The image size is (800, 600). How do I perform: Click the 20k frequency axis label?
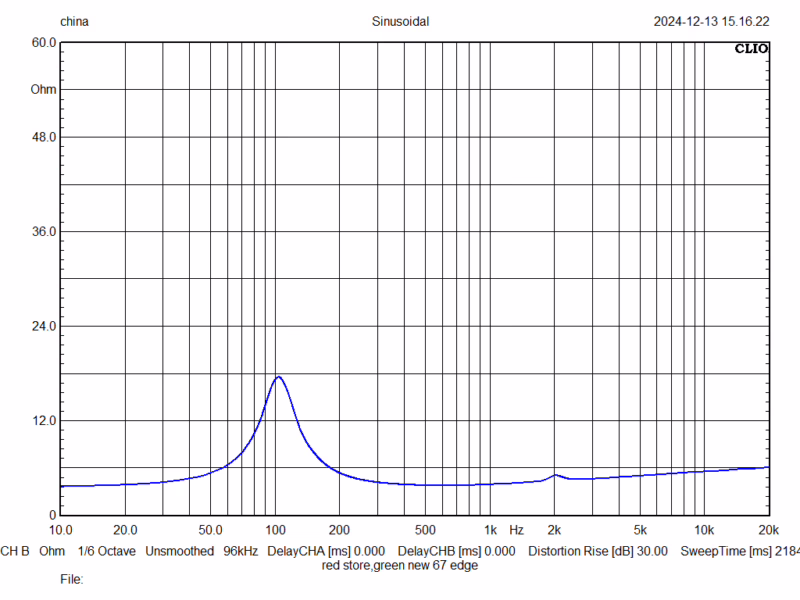coord(767,529)
